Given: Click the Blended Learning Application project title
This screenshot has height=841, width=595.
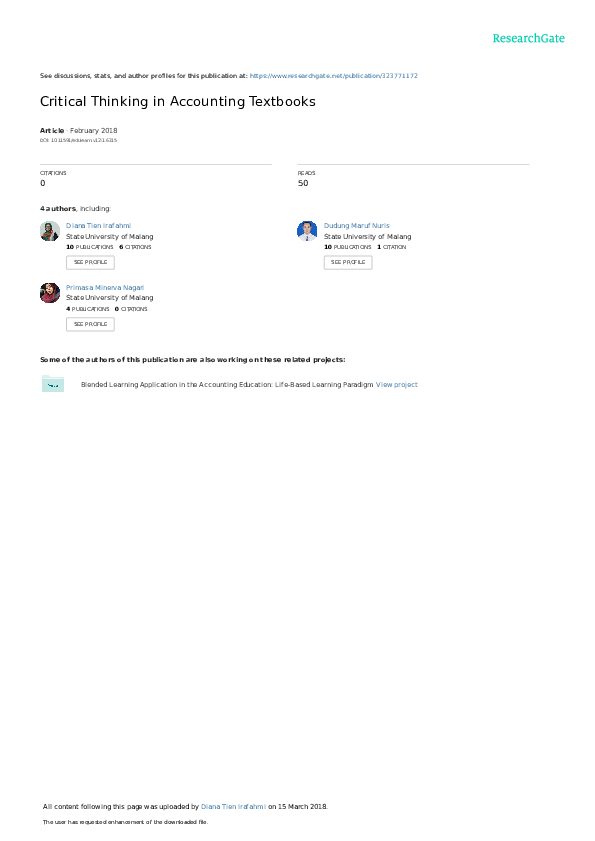Looking at the screenshot, I should (227, 385).
